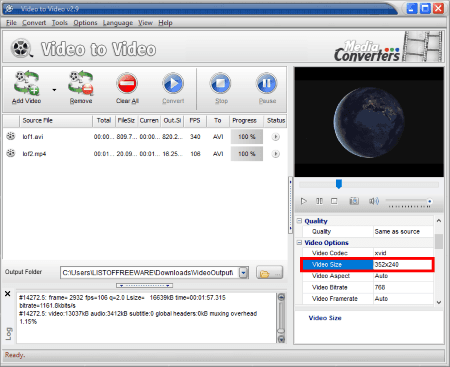Open the Add Video dropdown arrow
The image size is (450, 367).
[54, 90]
